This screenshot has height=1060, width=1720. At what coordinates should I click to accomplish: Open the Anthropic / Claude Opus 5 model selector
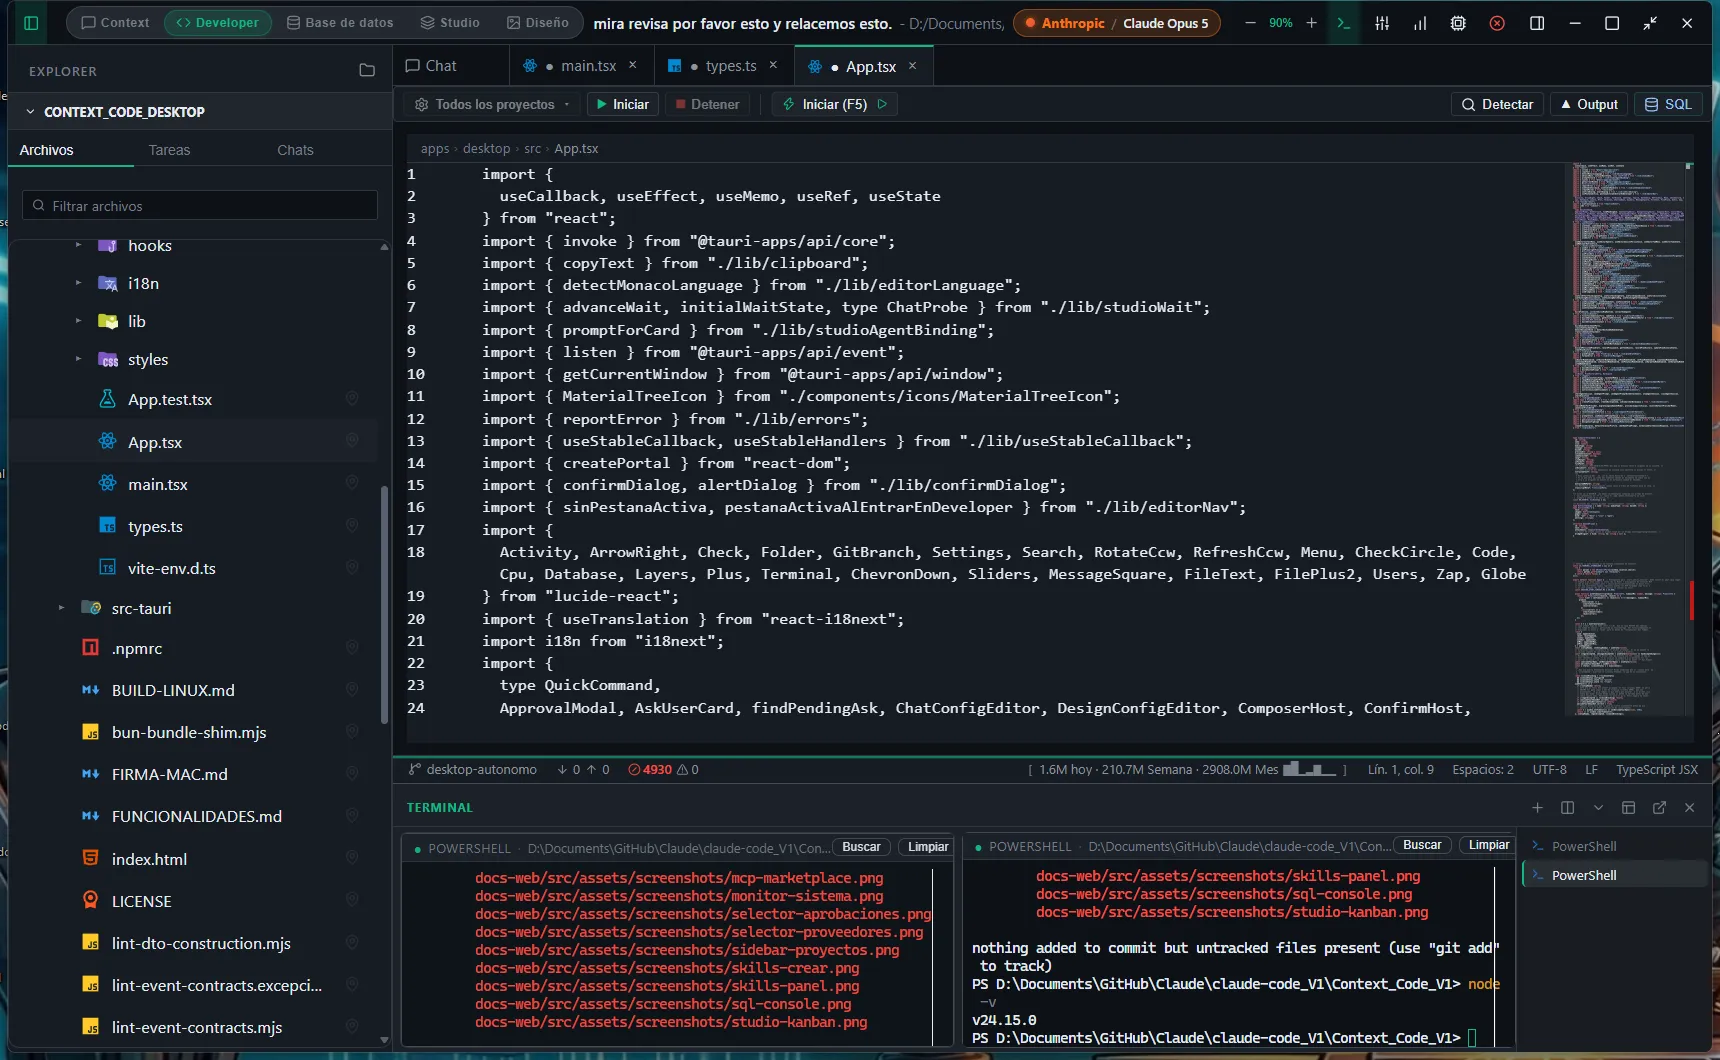[1117, 23]
